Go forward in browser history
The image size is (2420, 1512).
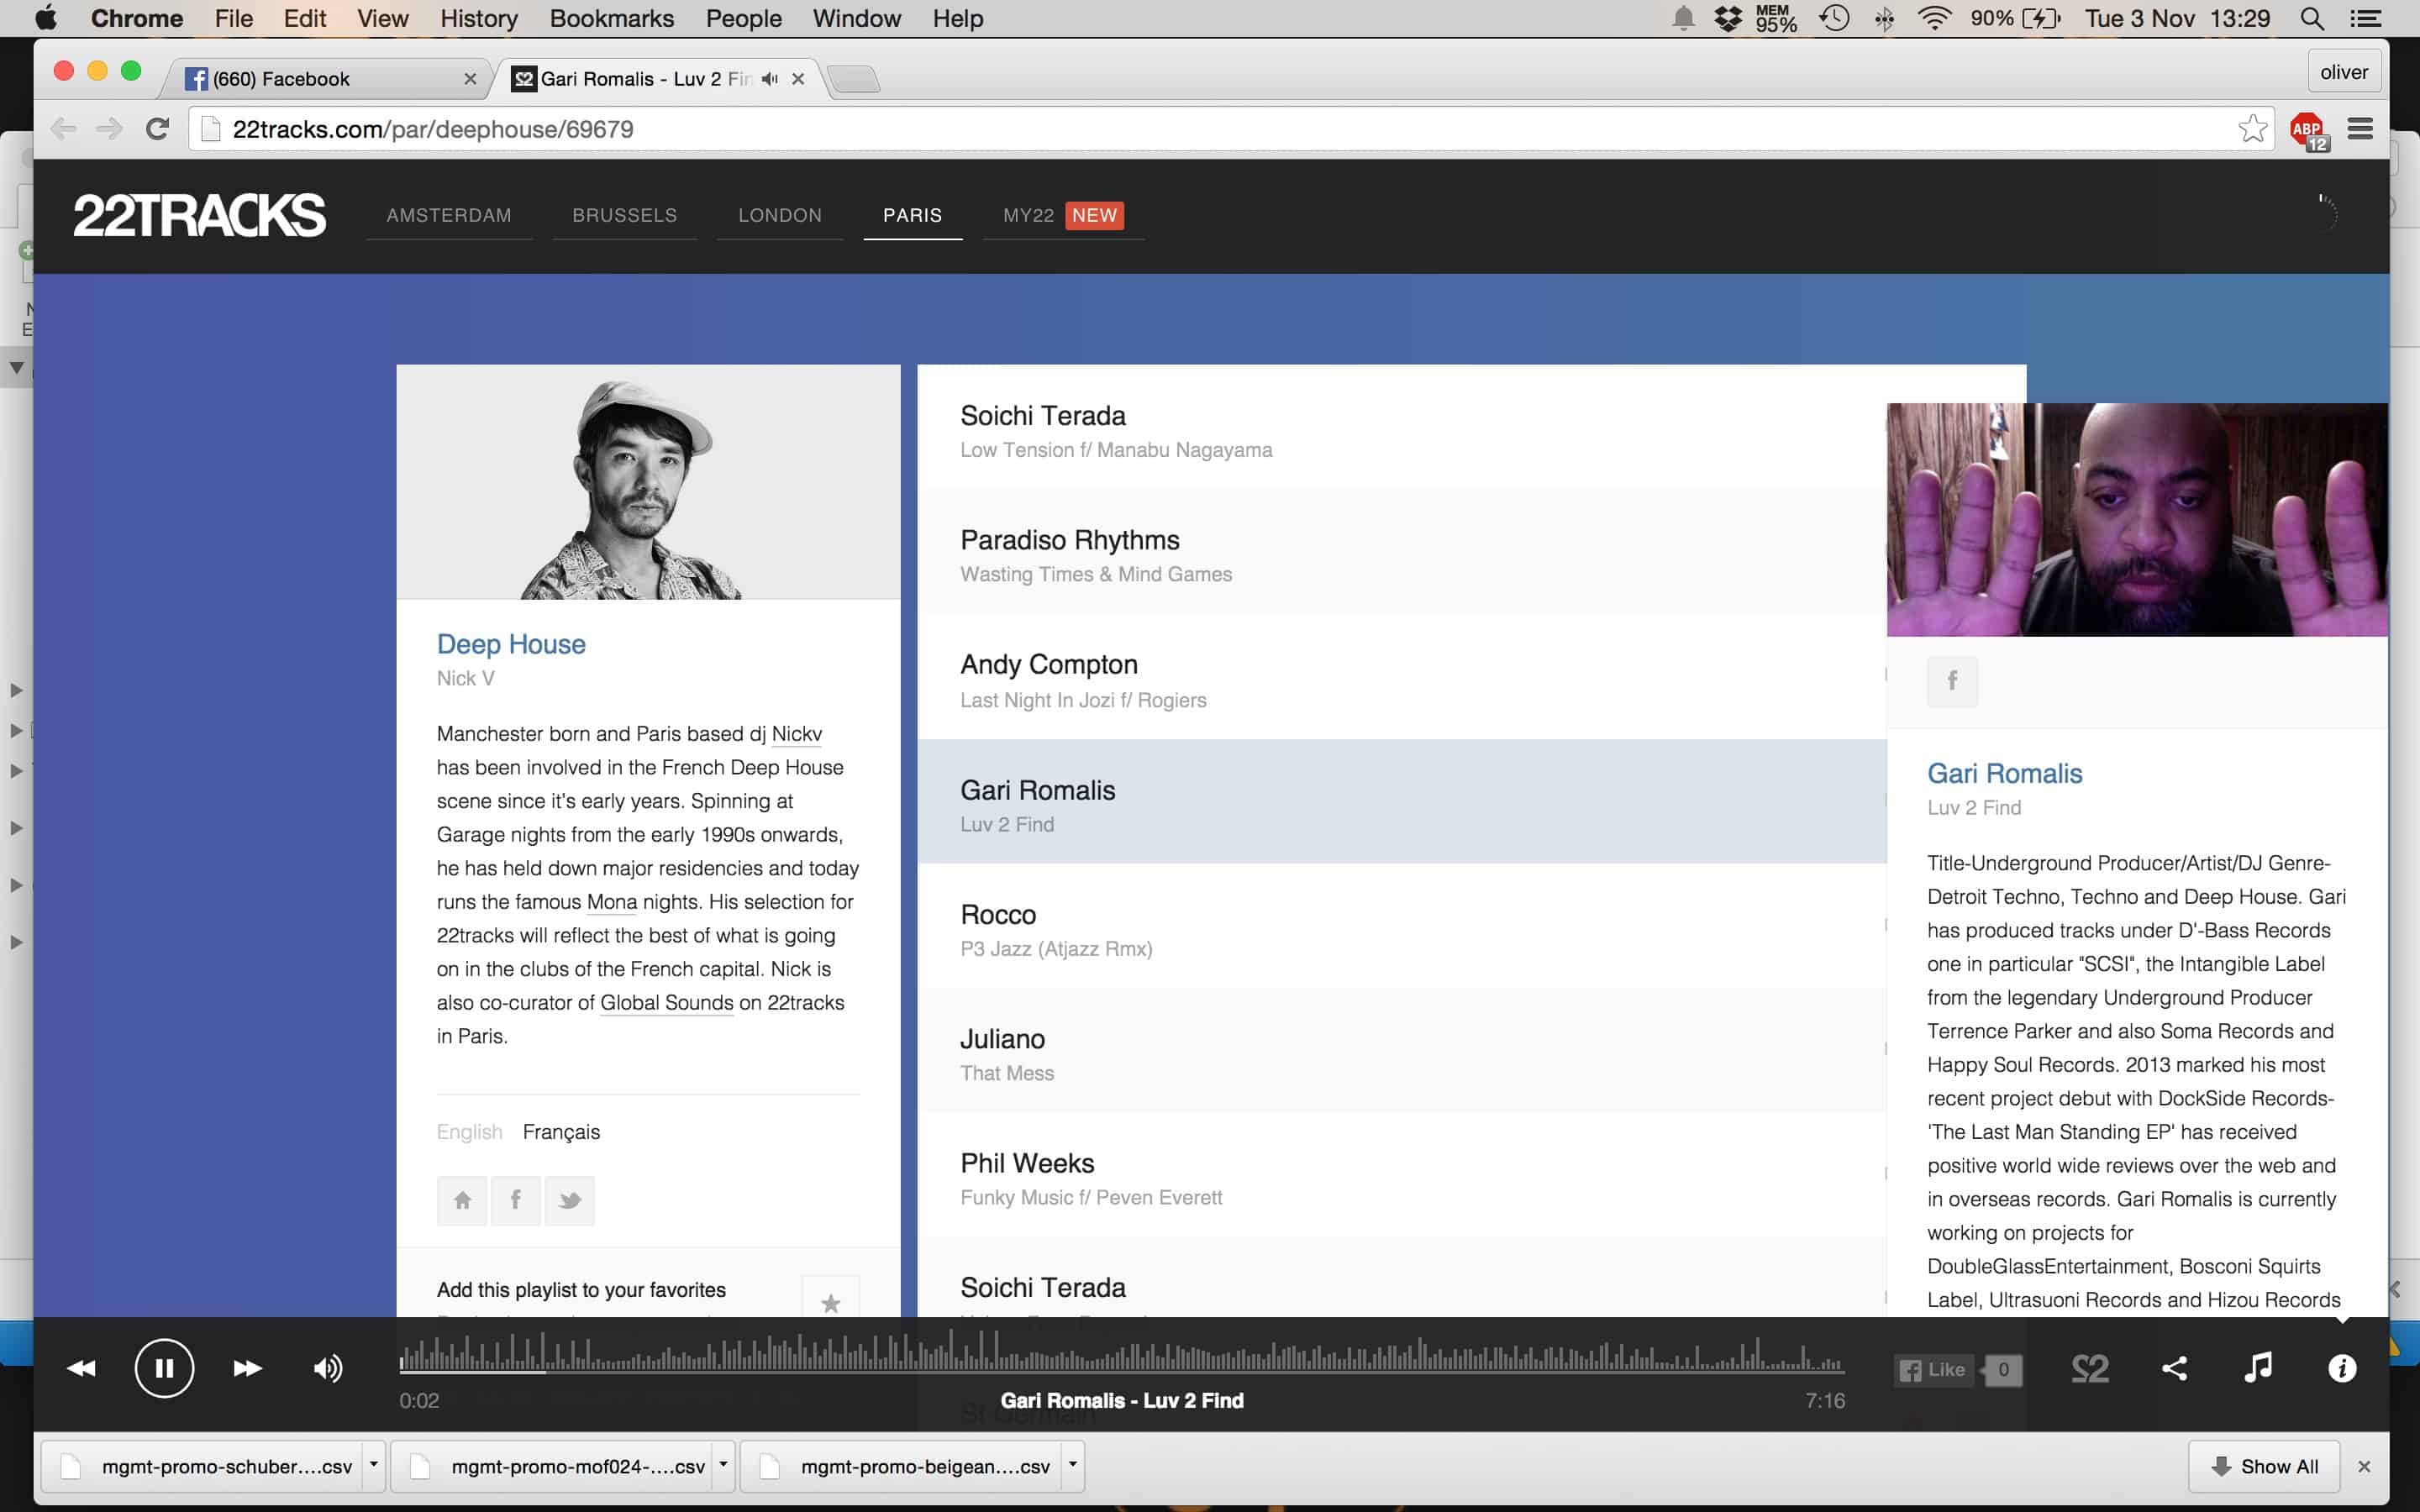coord(110,129)
